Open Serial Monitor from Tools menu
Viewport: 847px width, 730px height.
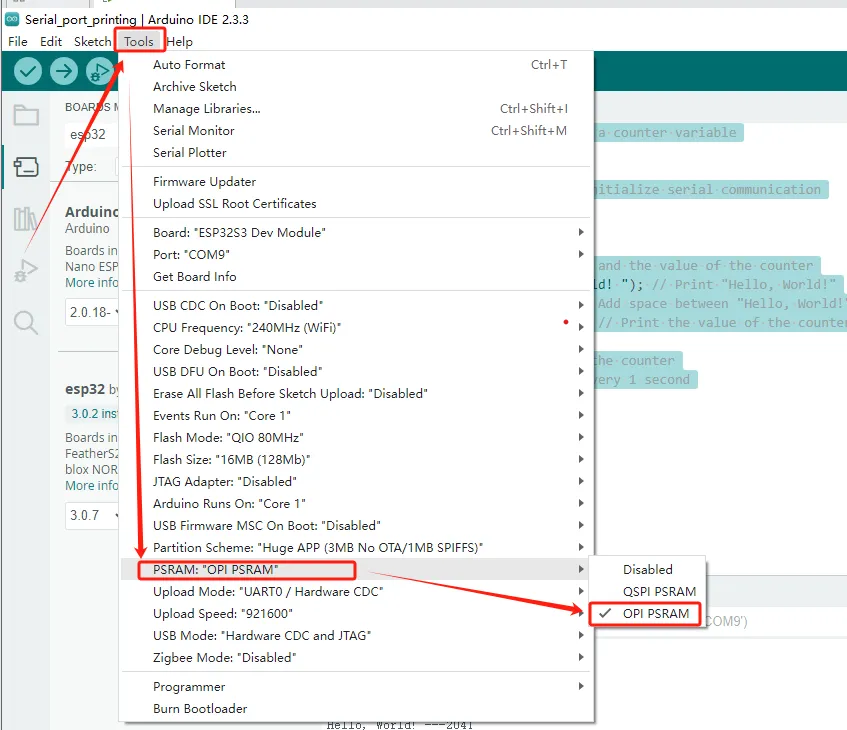pyautogui.click(x=357, y=131)
